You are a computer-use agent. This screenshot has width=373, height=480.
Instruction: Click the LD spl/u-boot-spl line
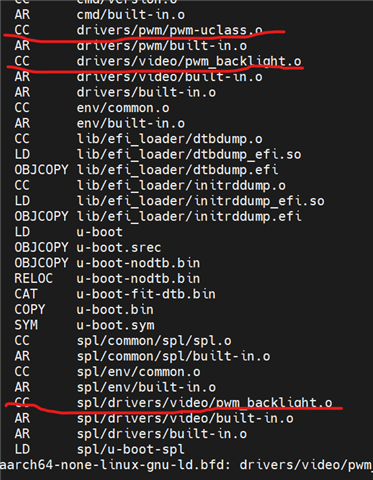[99, 449]
